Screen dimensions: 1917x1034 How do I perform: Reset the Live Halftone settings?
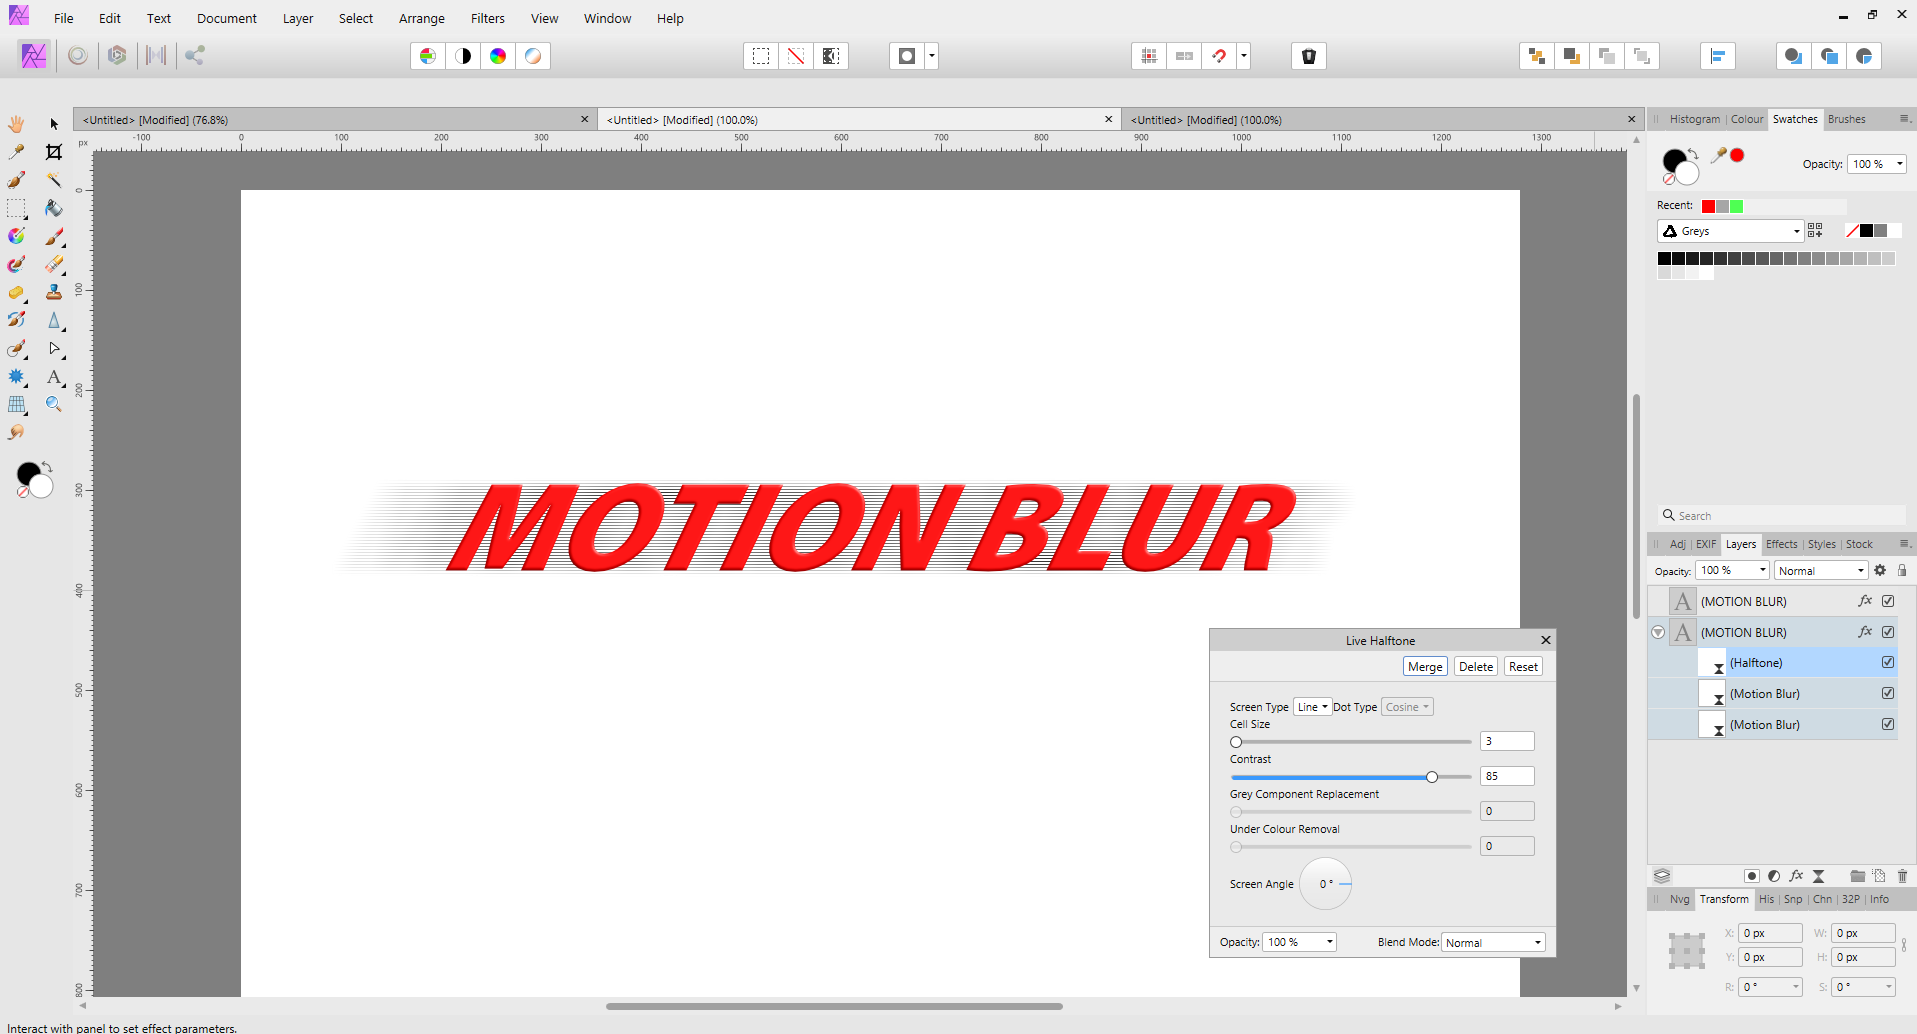point(1522,666)
